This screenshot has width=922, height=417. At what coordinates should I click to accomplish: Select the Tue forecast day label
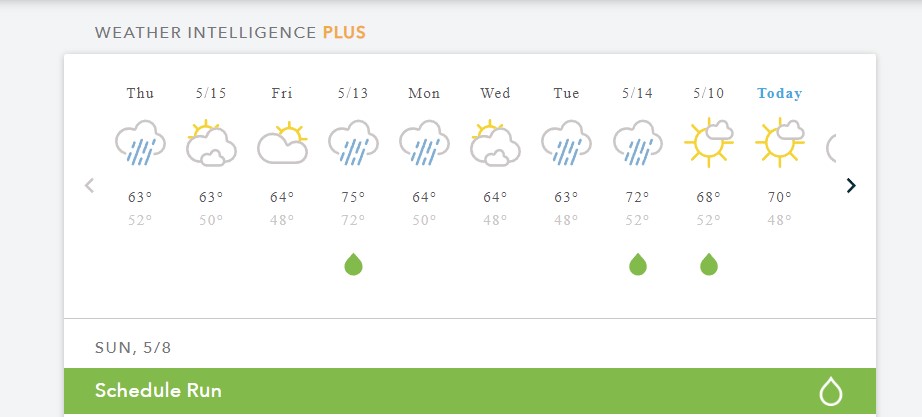566,94
